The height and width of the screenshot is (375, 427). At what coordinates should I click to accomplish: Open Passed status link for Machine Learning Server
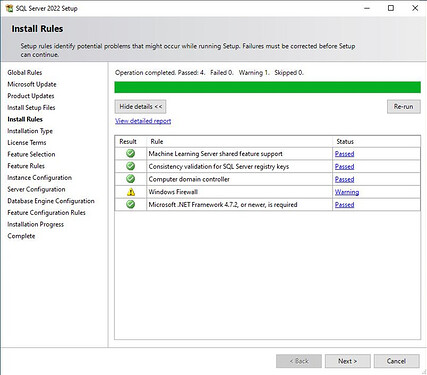pyautogui.click(x=344, y=154)
